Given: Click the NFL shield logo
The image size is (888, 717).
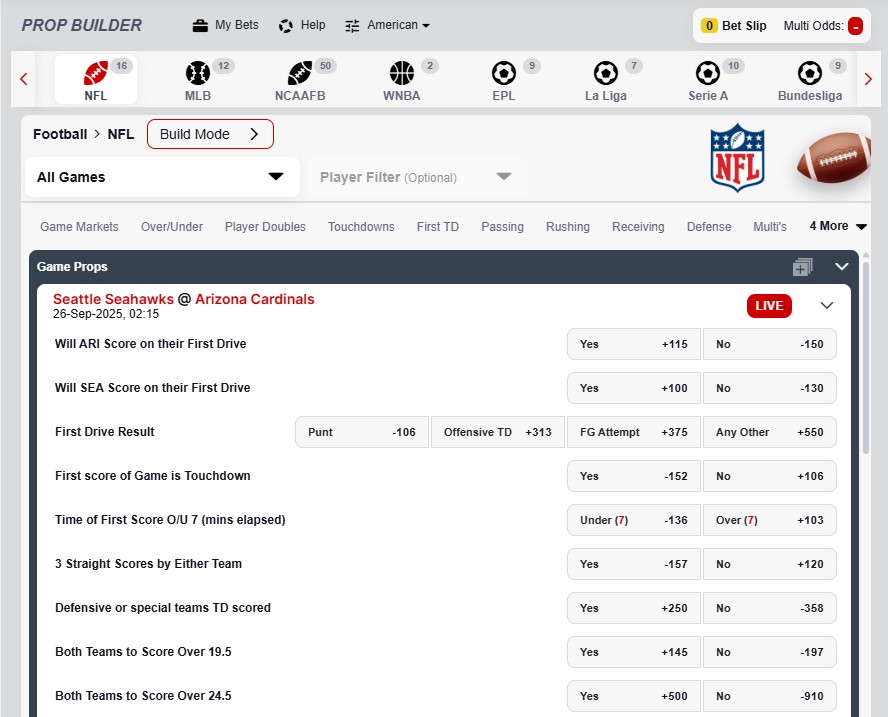Looking at the screenshot, I should click(737, 158).
